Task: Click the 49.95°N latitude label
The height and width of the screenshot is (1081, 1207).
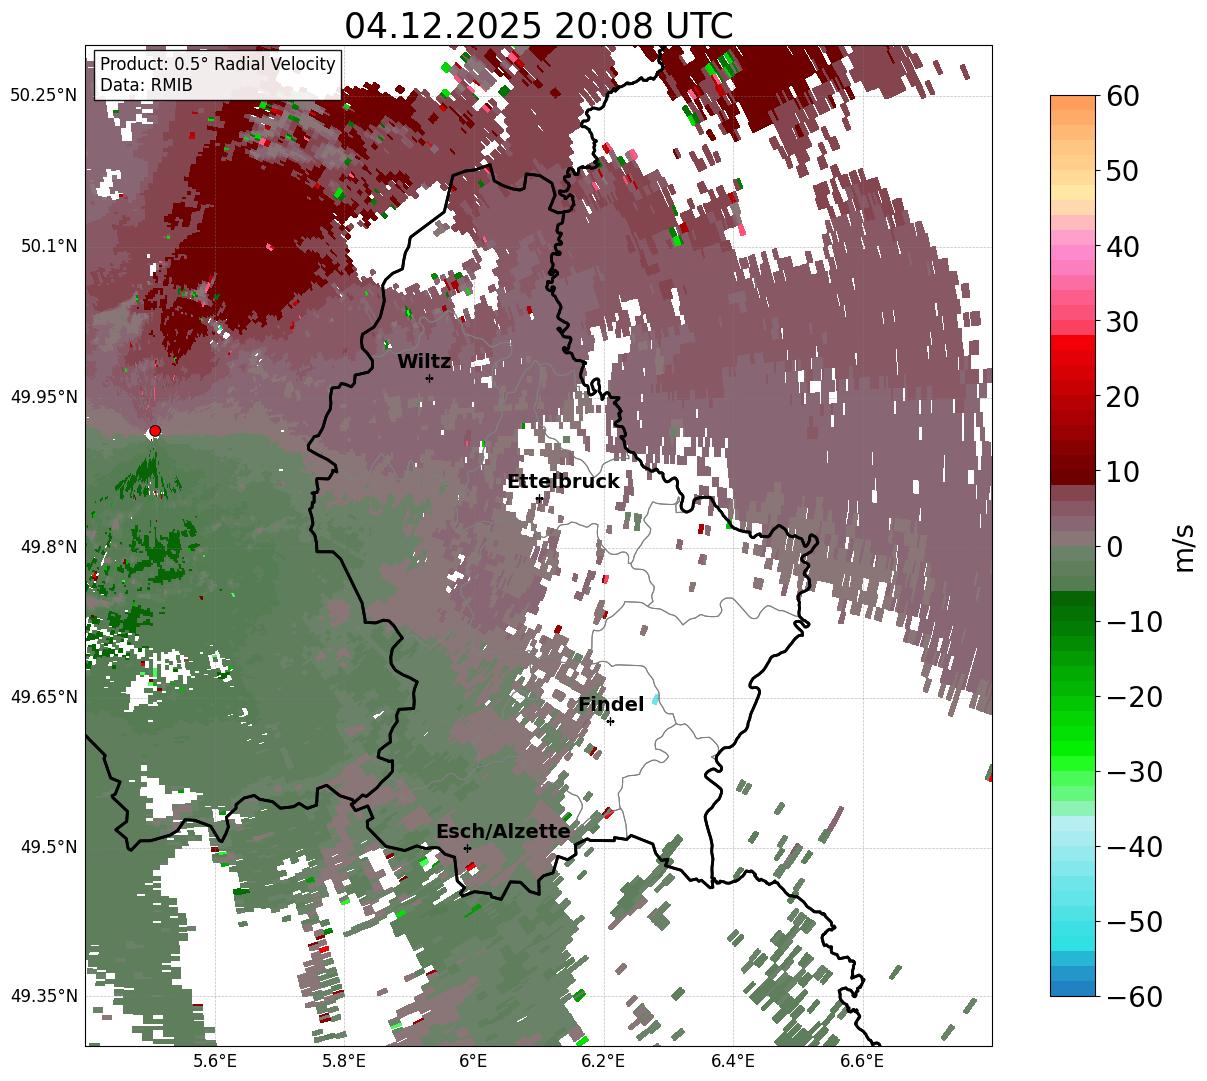Action: 43,397
